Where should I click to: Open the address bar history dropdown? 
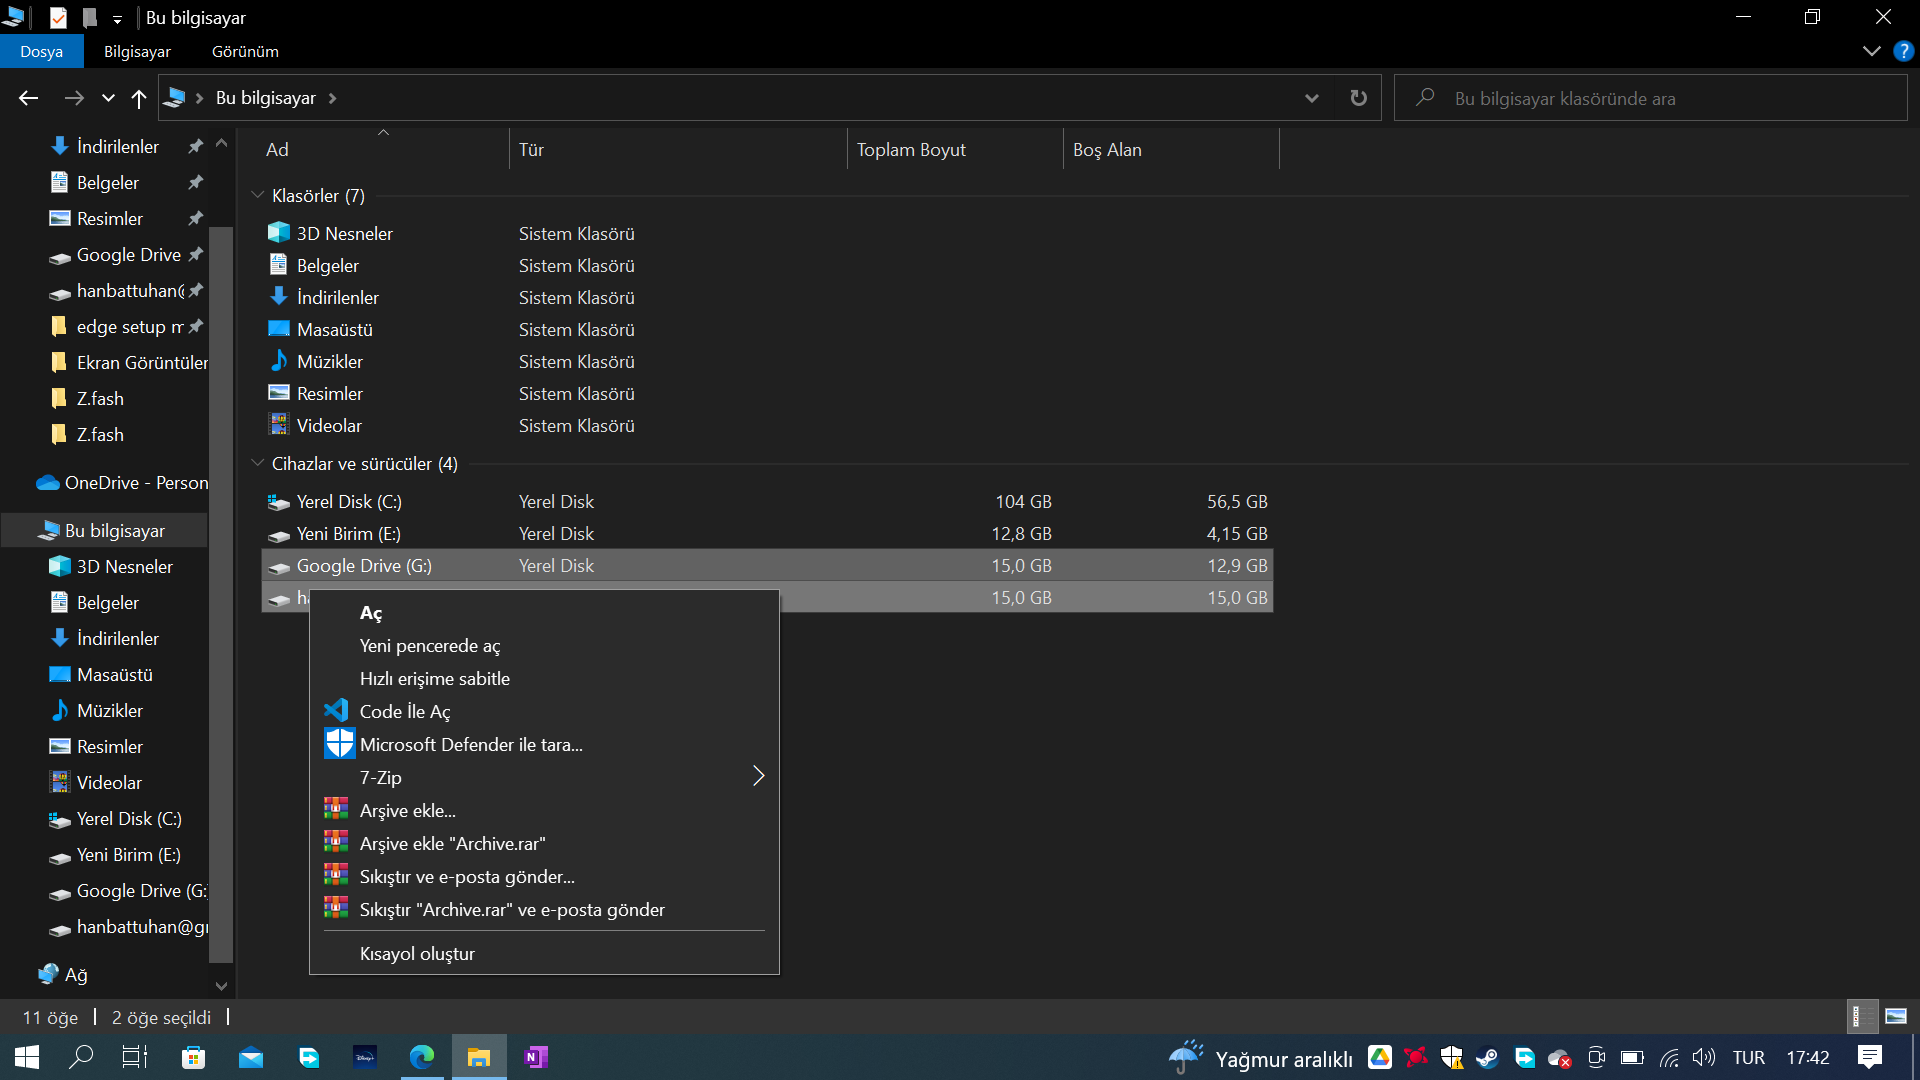point(1311,98)
